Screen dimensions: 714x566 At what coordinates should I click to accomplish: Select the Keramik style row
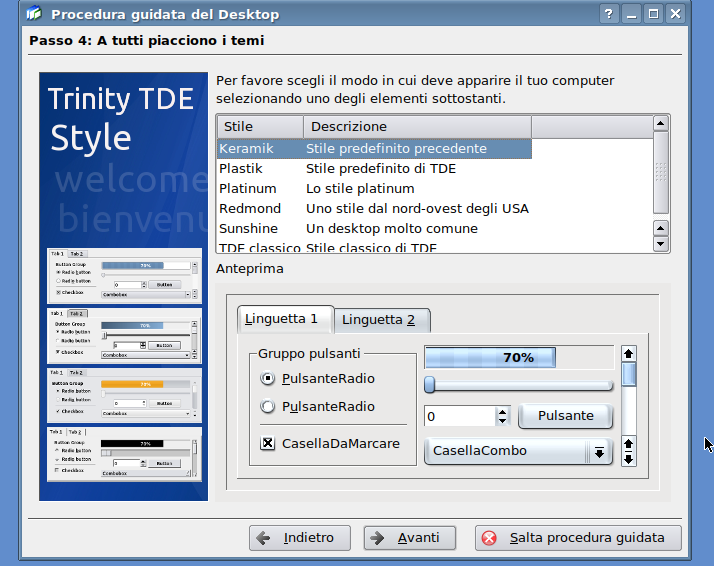tap(374, 148)
